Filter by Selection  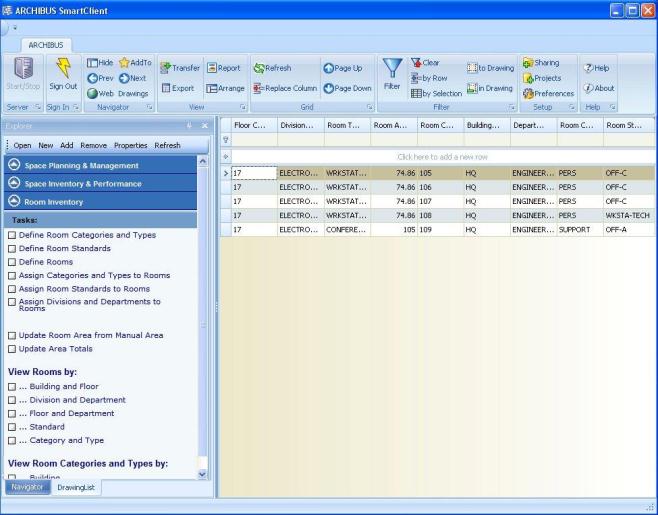[x=436, y=93]
